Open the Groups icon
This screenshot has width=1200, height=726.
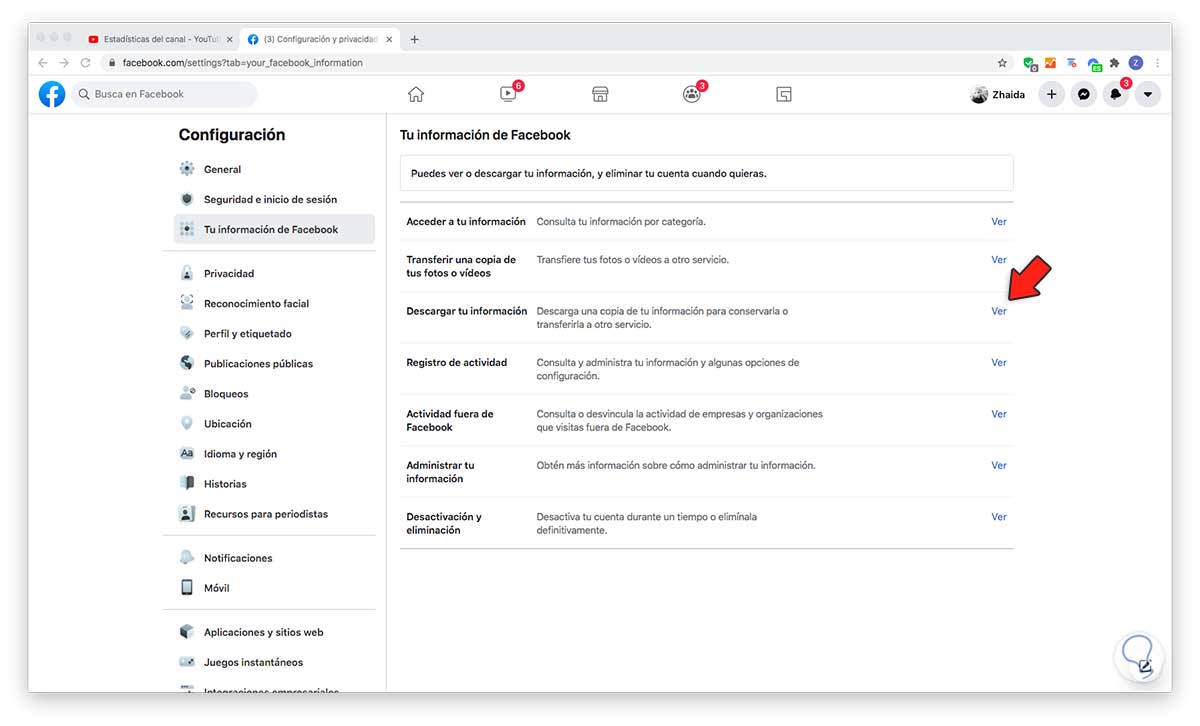(692, 94)
